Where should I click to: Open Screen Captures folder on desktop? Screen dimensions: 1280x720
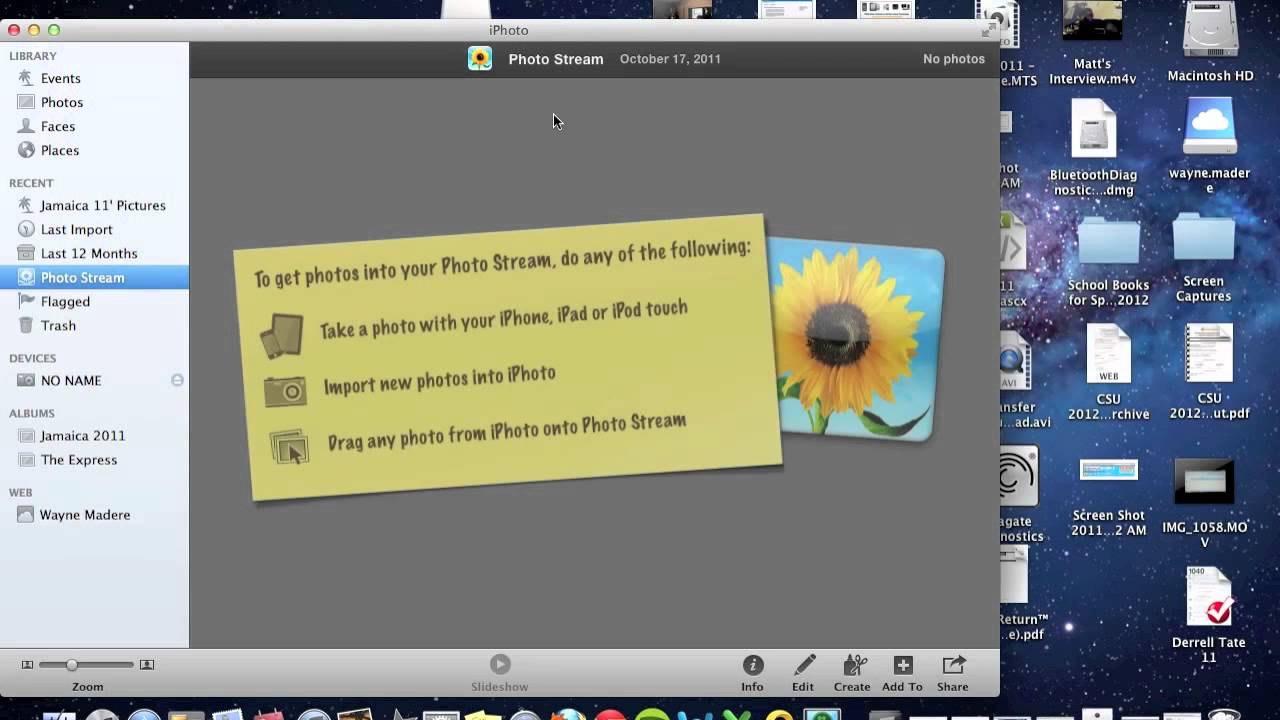pos(1204,258)
